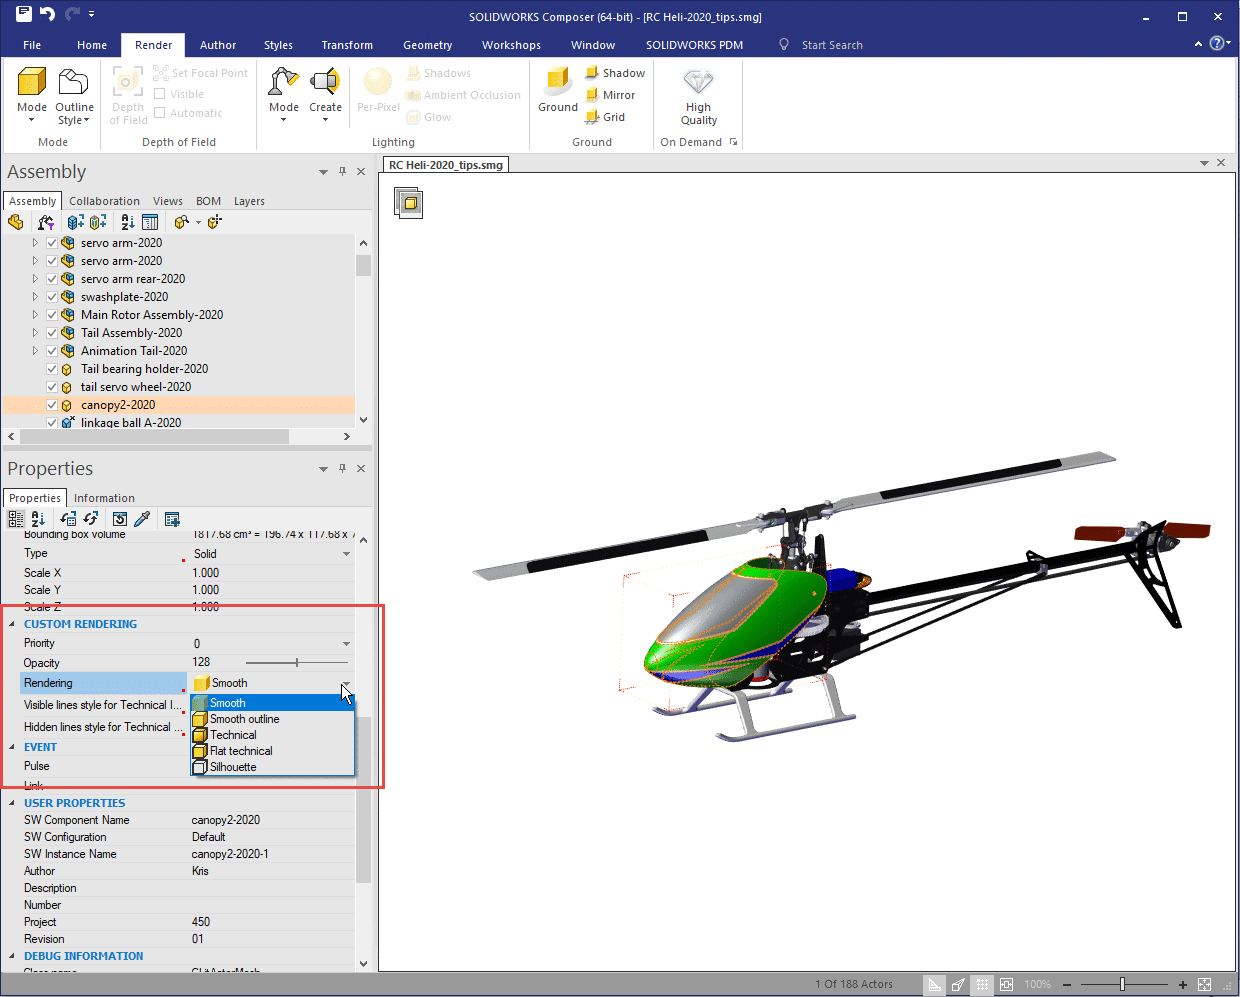Image resolution: width=1240 pixels, height=997 pixels.
Task: Click the Outline Style icon
Action: tap(74, 84)
